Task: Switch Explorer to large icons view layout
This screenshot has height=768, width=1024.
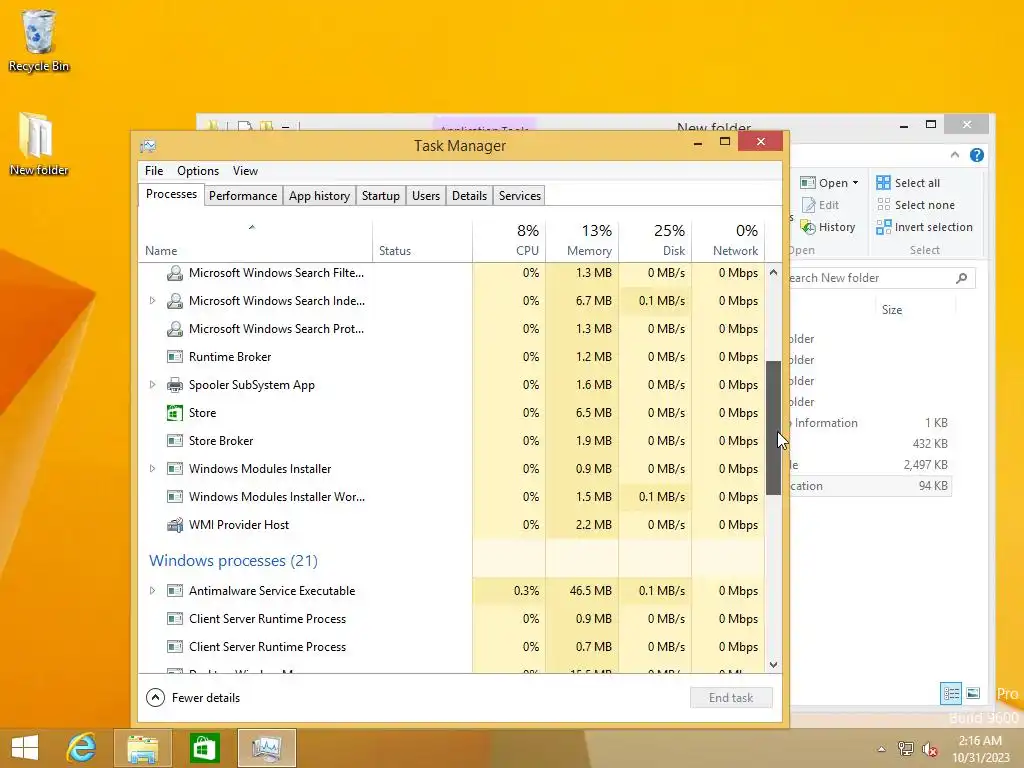Action: point(973,694)
